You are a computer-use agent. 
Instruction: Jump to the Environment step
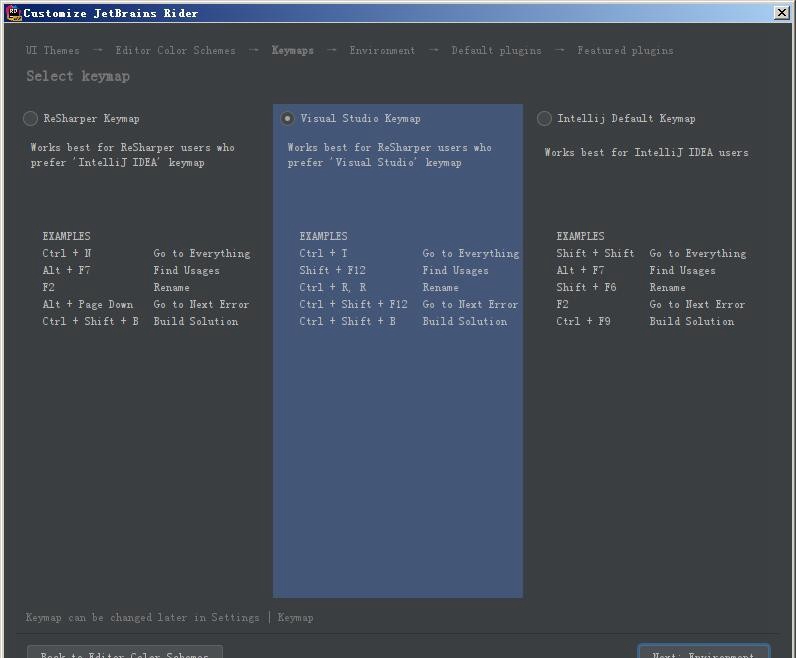pos(382,50)
